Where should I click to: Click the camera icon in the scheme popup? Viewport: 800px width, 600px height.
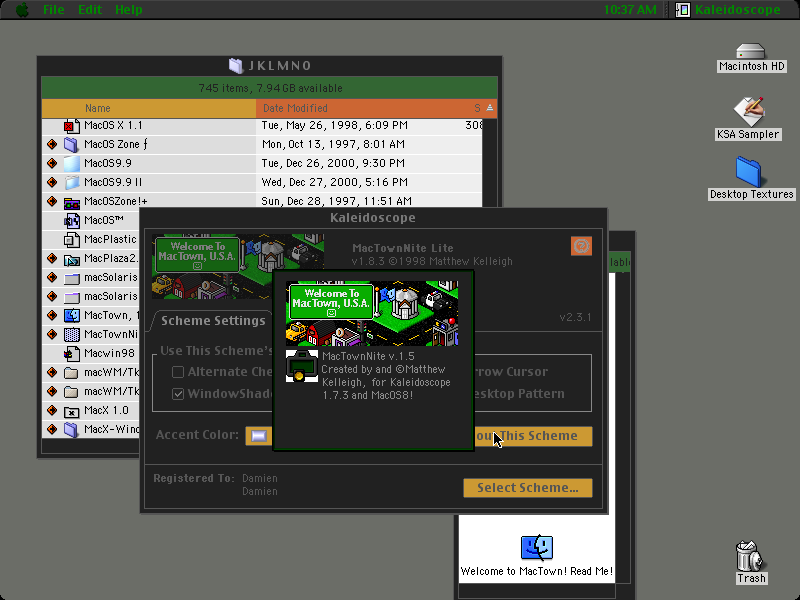[302, 366]
